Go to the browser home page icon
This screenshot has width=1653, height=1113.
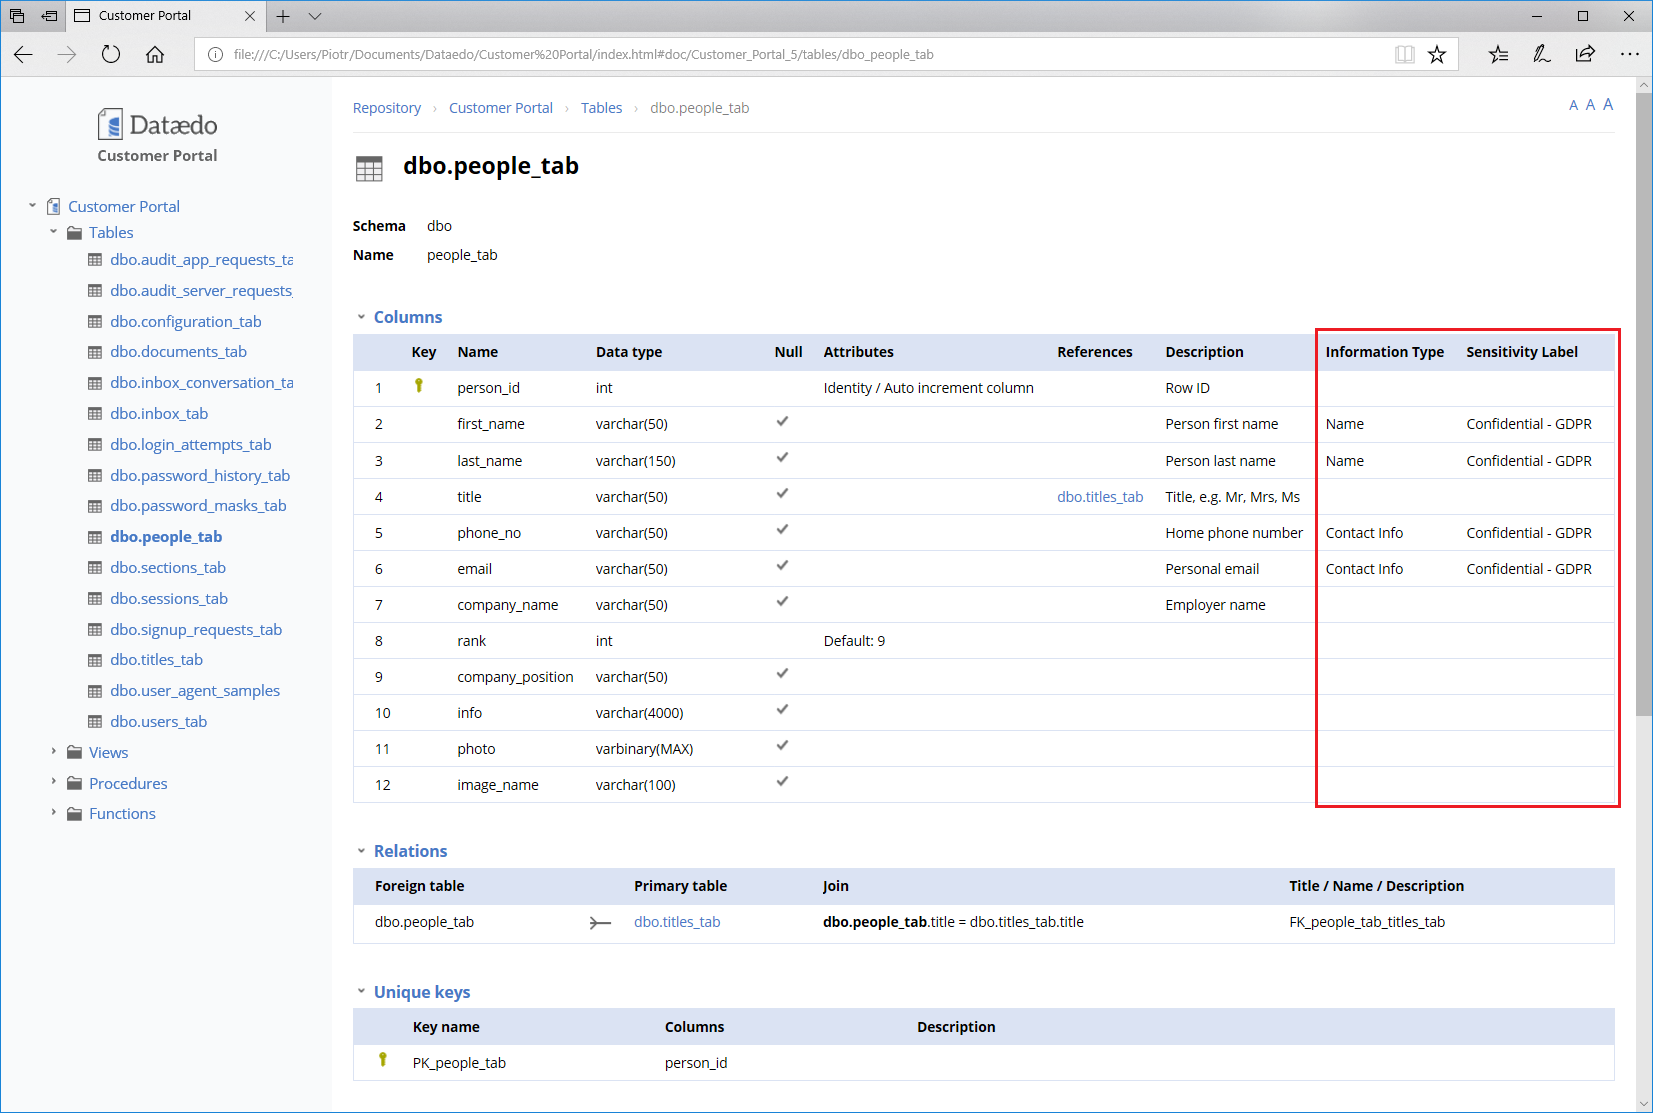coord(155,55)
